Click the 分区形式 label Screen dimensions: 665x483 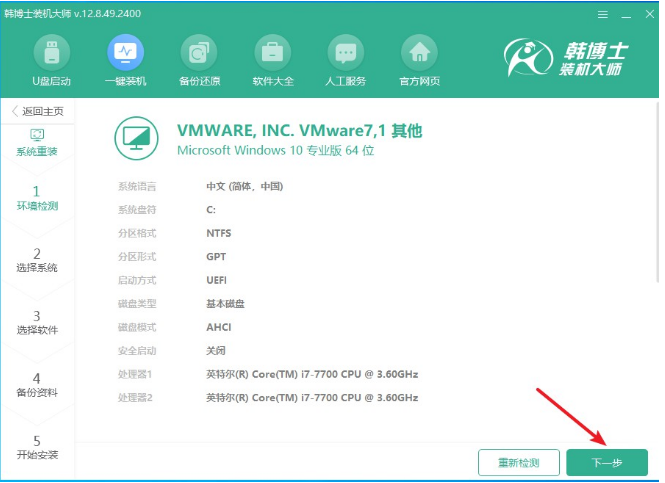pyautogui.click(x=137, y=257)
